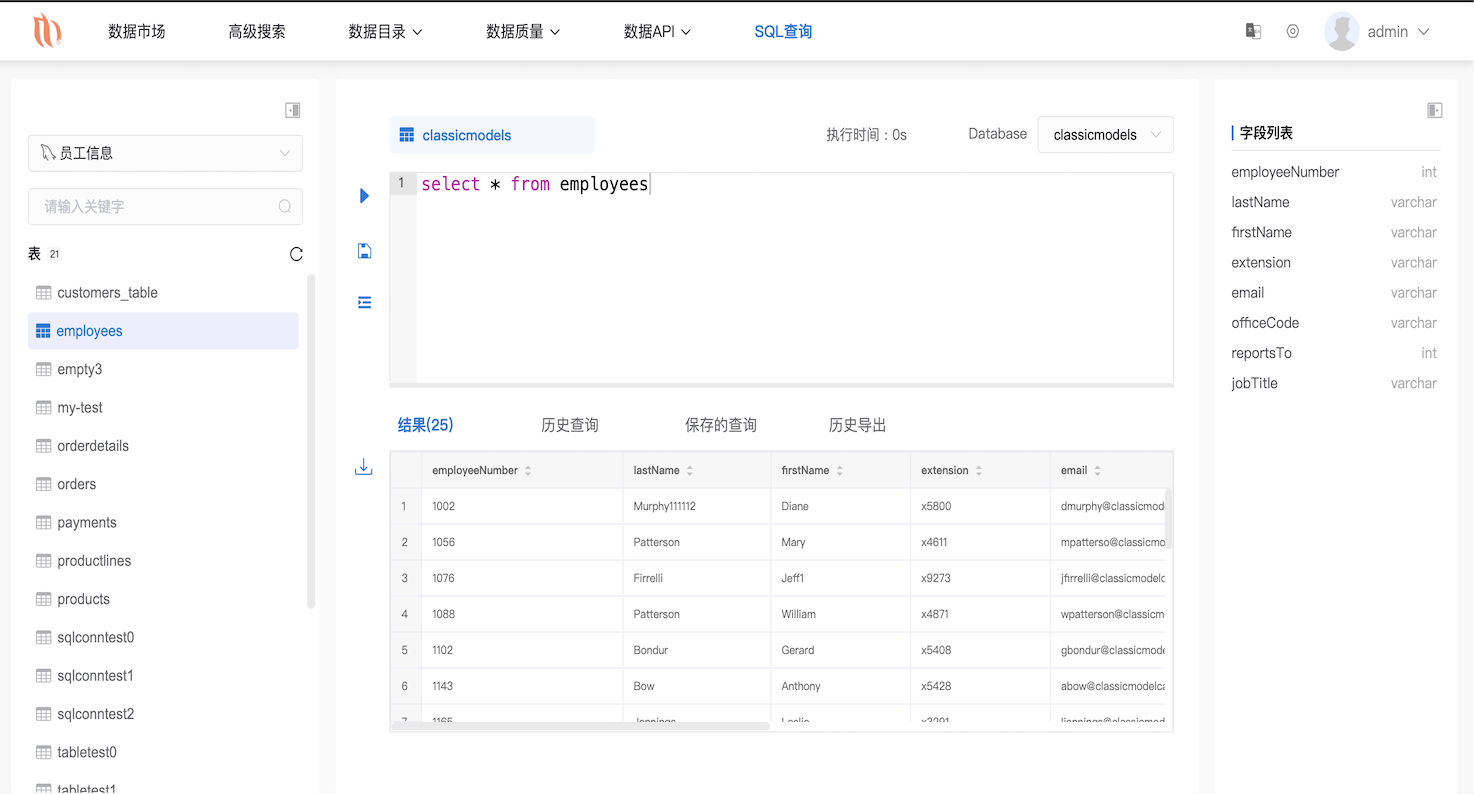This screenshot has width=1474, height=794.
Task: Refresh the table list
Action: [296, 254]
